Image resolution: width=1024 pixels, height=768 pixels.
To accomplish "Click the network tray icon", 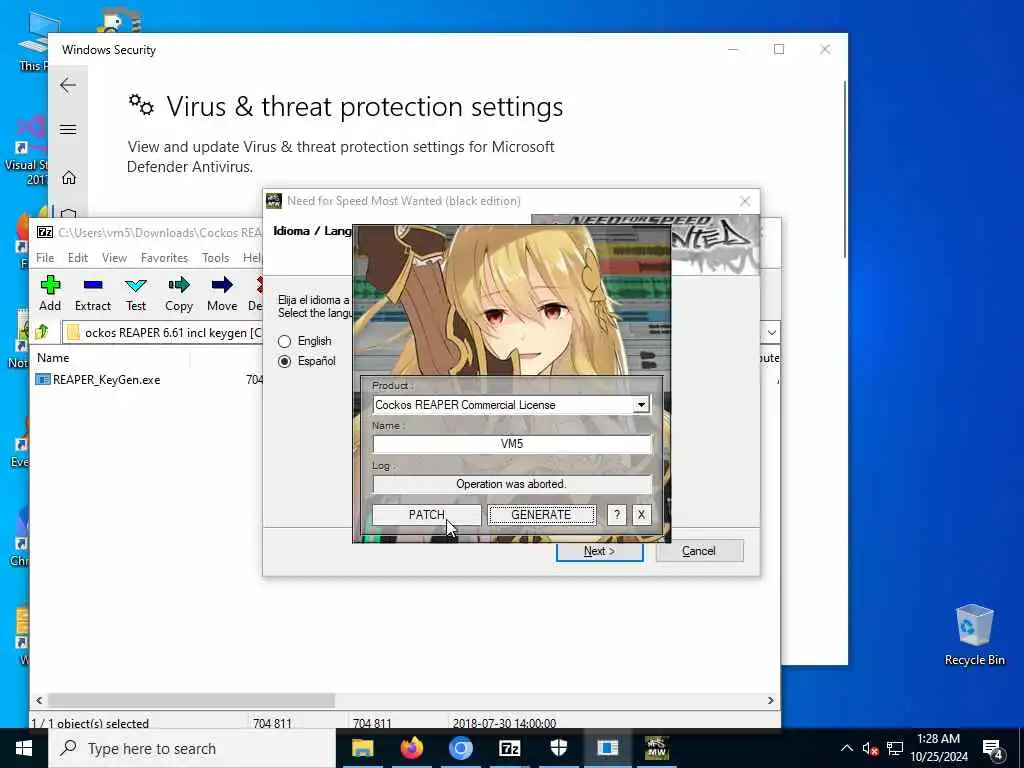I will 895,749.
